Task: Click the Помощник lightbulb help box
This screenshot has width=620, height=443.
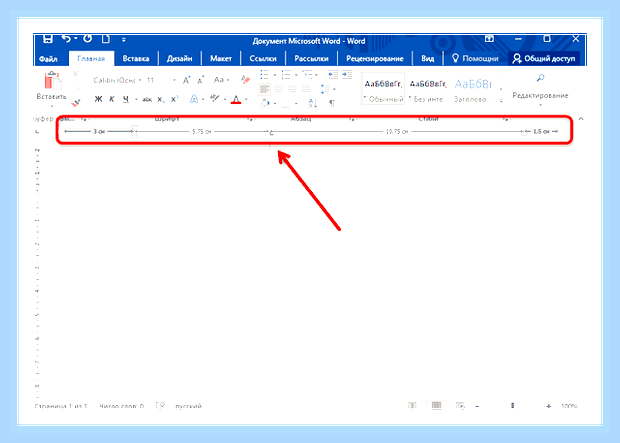Action: (x=475, y=59)
